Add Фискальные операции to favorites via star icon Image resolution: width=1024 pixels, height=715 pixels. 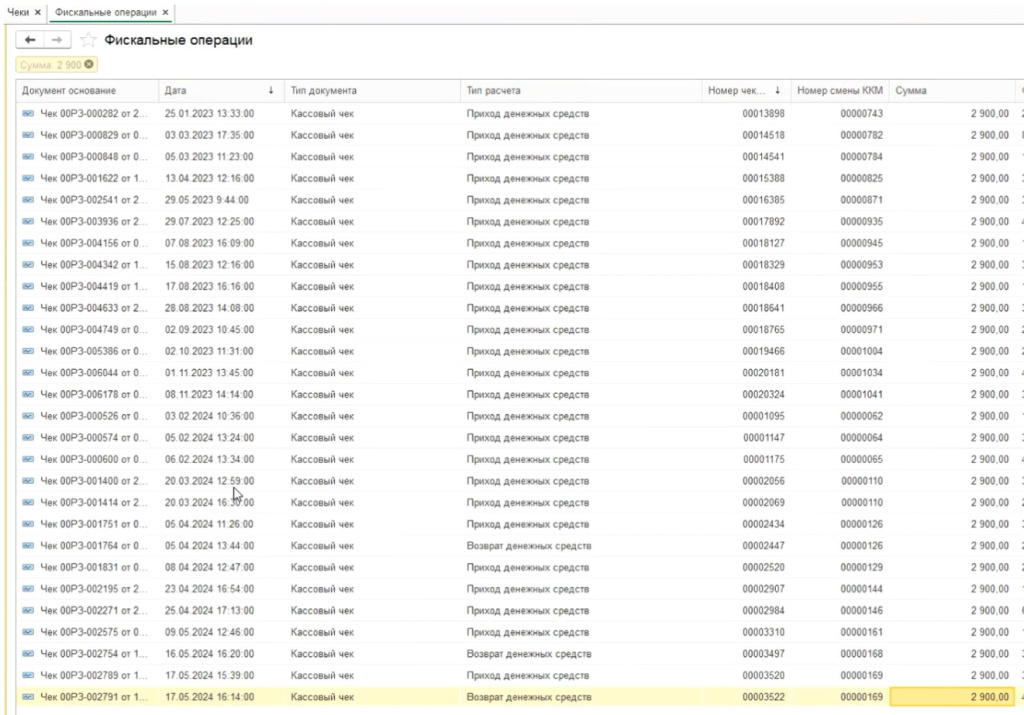88,40
